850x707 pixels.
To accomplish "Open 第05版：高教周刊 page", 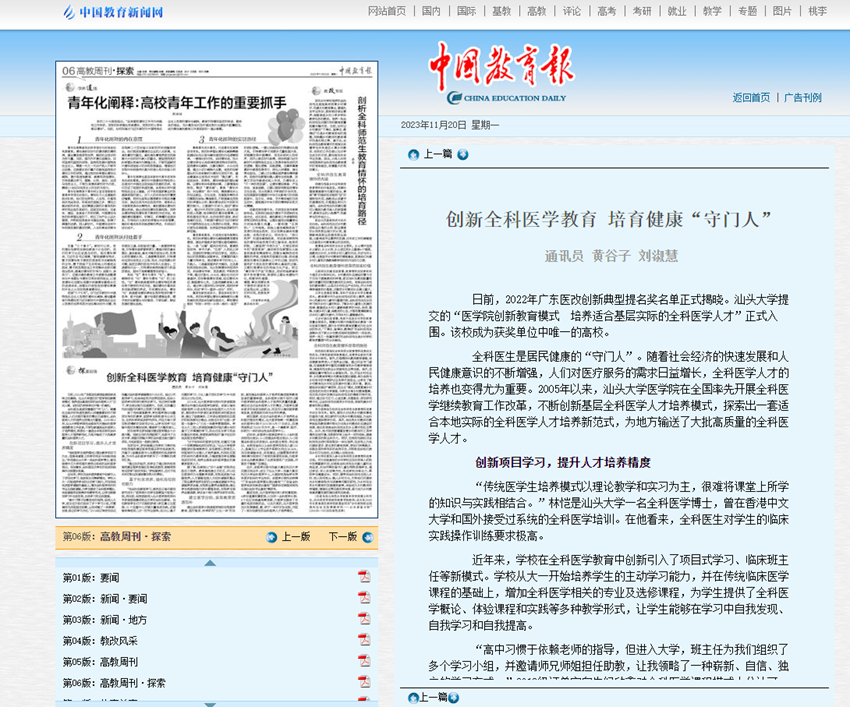I will tap(100, 662).
